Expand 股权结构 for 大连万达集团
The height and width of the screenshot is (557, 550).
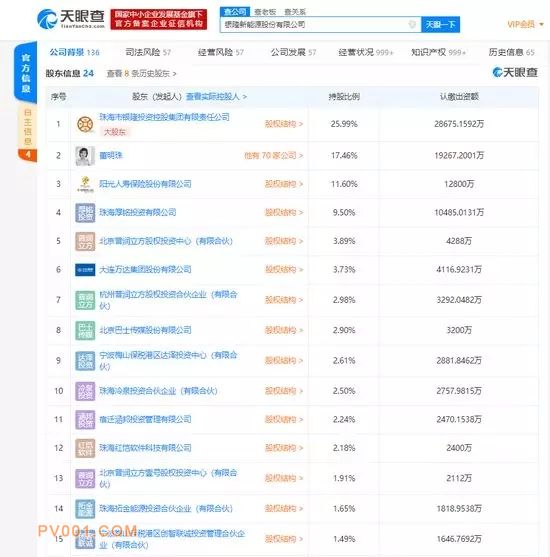284,270
